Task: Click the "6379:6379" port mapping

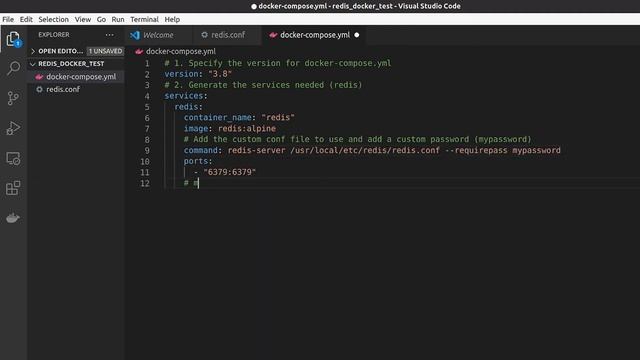Action: tap(229, 172)
